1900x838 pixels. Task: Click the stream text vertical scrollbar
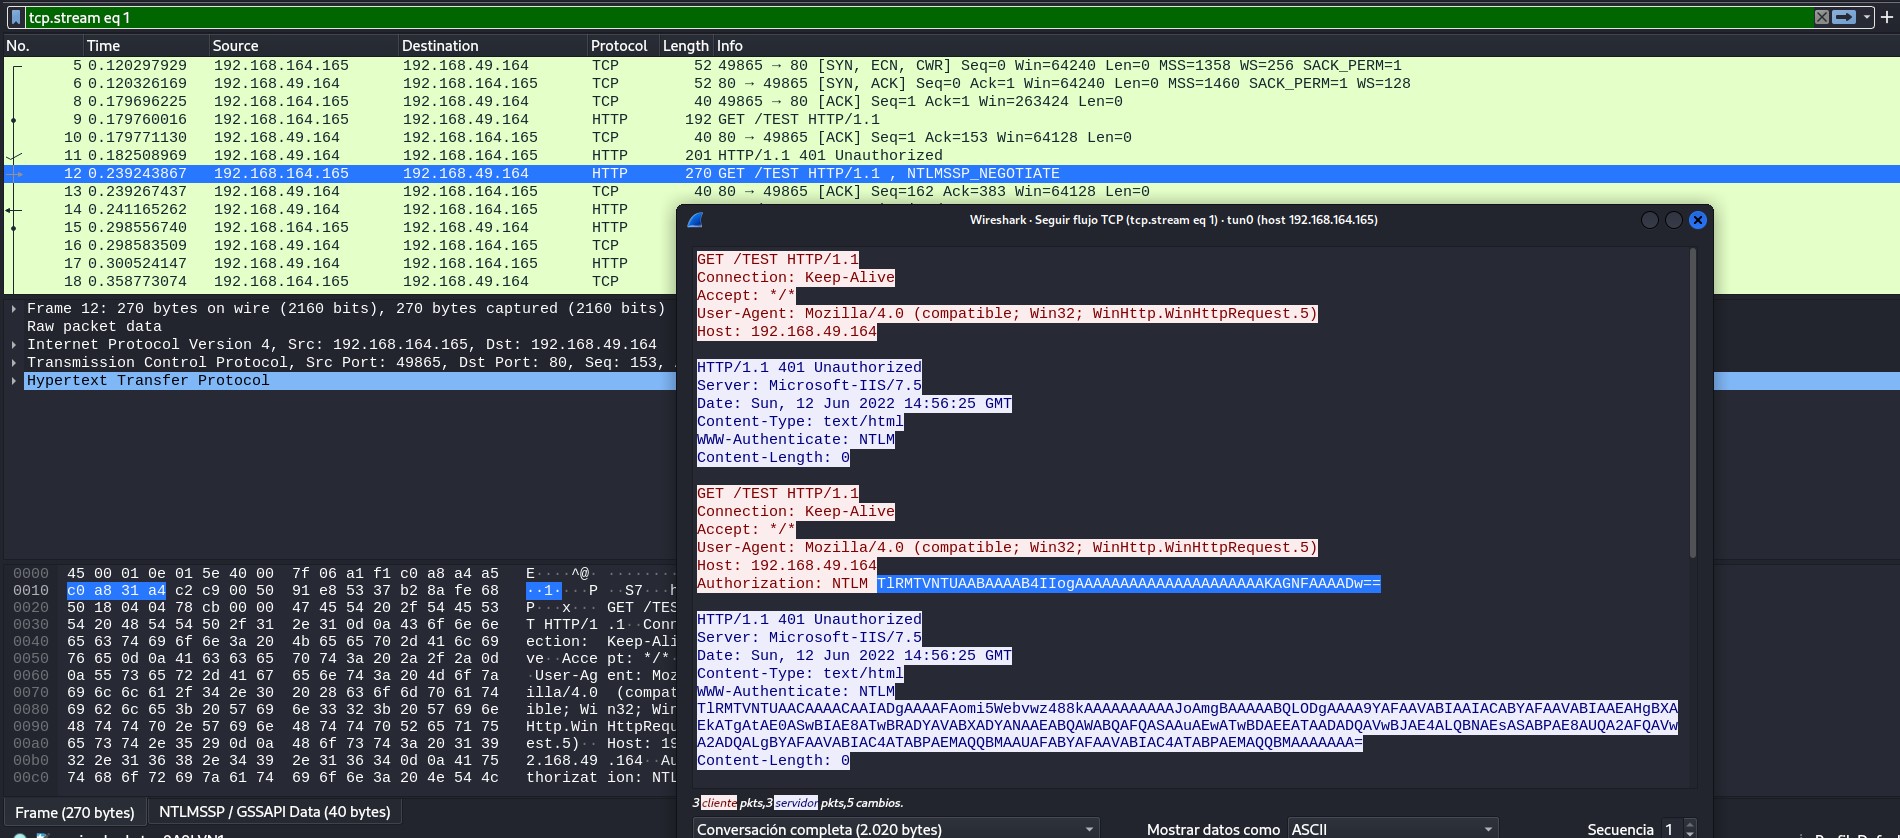point(1692,400)
